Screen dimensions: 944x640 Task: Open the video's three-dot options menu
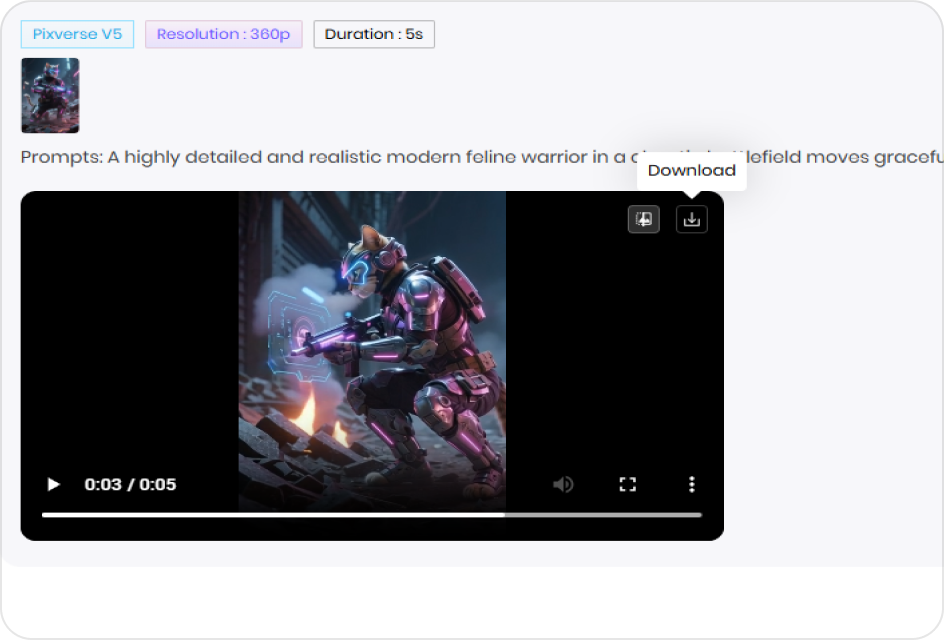coord(692,484)
